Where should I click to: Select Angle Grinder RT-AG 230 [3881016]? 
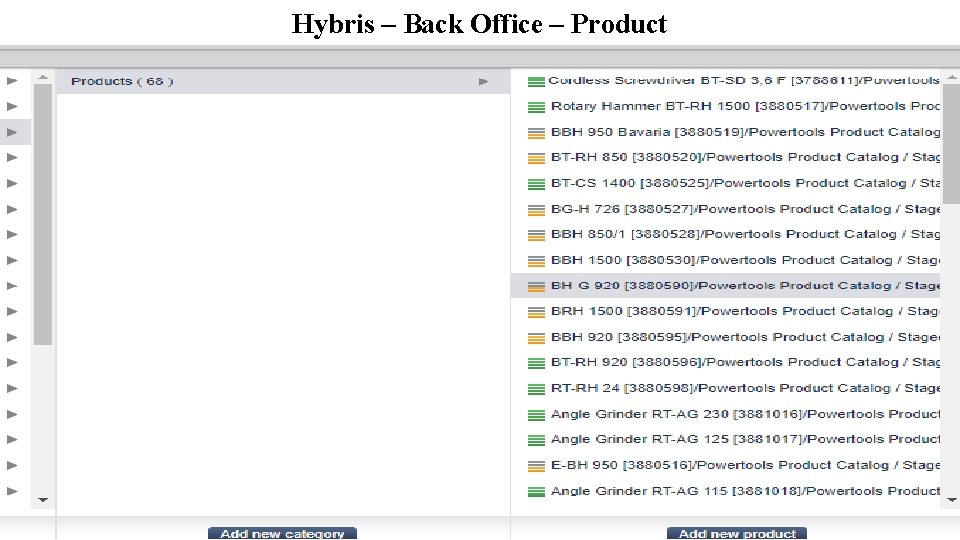coord(726,414)
